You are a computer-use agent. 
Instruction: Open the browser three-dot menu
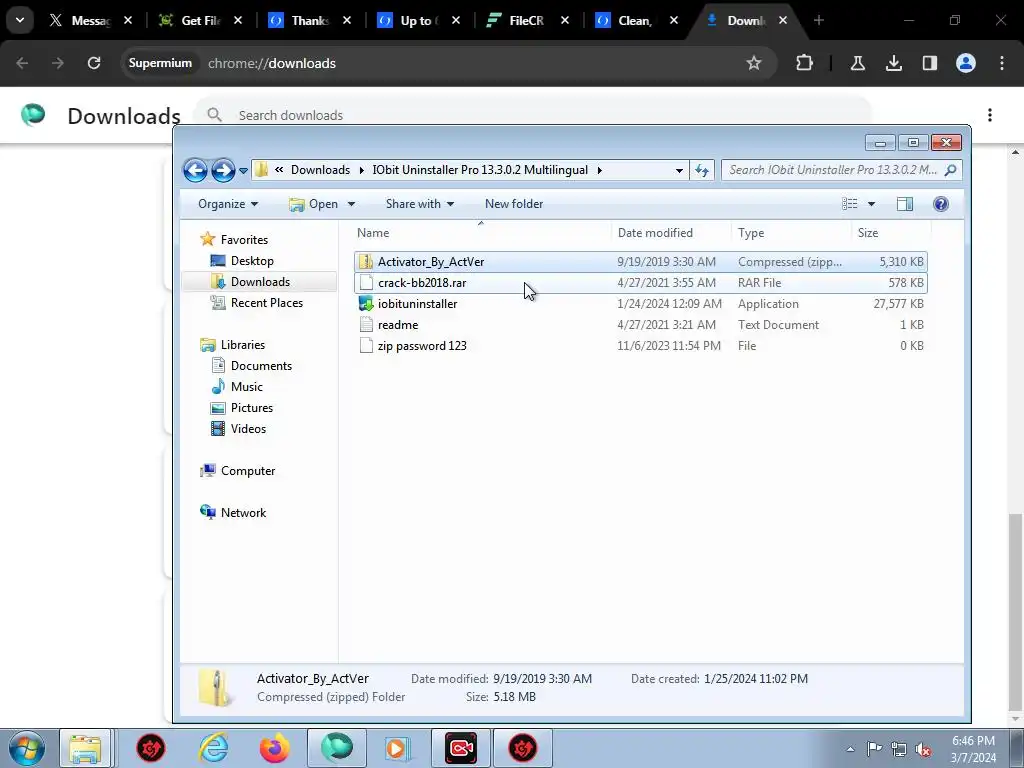coord(1001,63)
